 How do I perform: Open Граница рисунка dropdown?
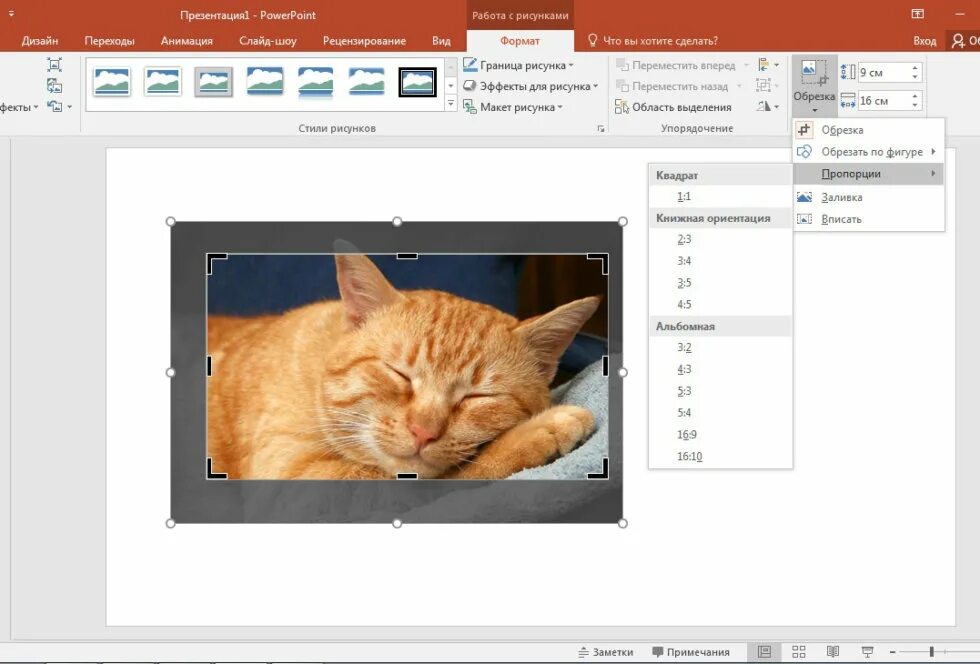tap(518, 65)
